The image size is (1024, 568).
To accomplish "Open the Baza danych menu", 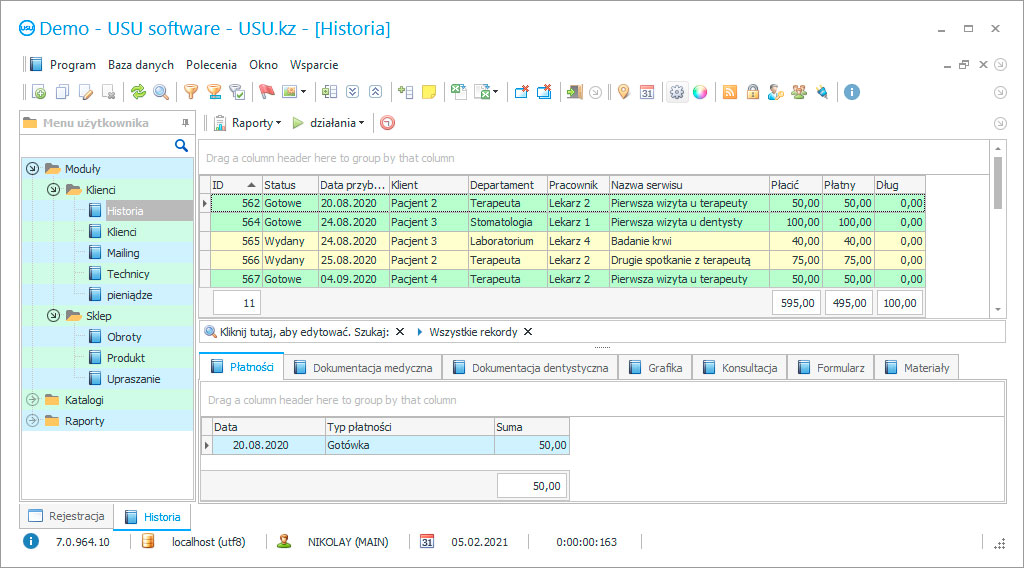I will coord(141,64).
